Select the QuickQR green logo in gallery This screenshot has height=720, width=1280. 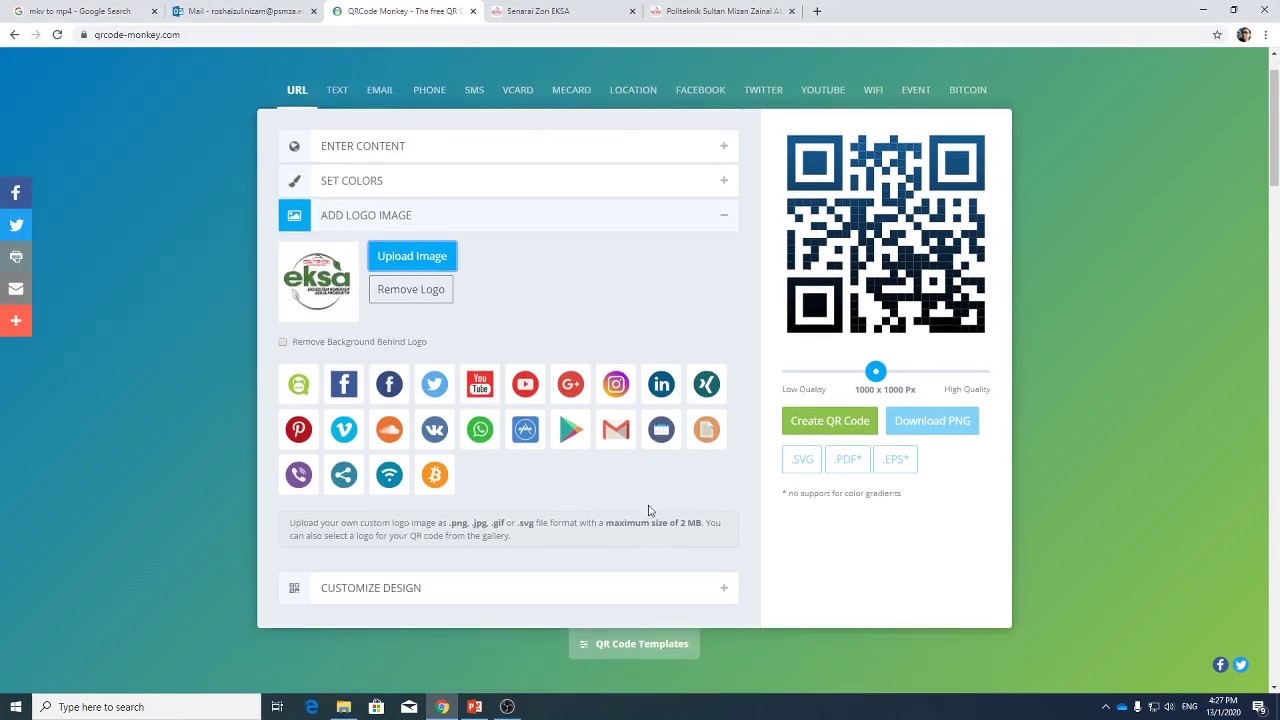[x=298, y=384]
